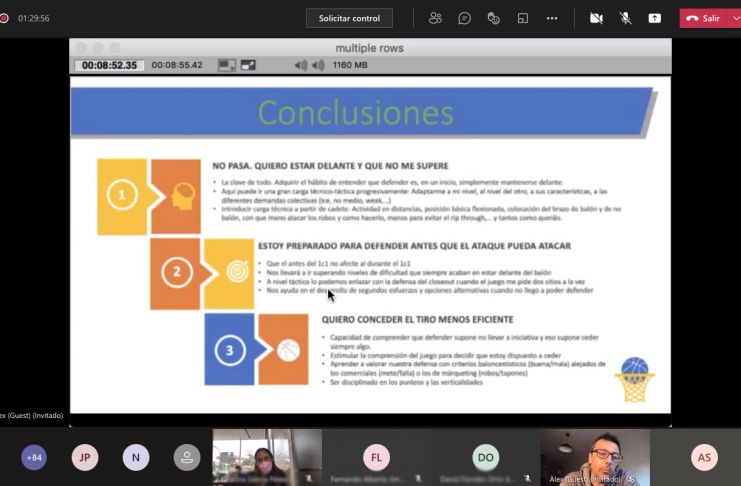Select the FL participant avatar

click(x=376, y=457)
